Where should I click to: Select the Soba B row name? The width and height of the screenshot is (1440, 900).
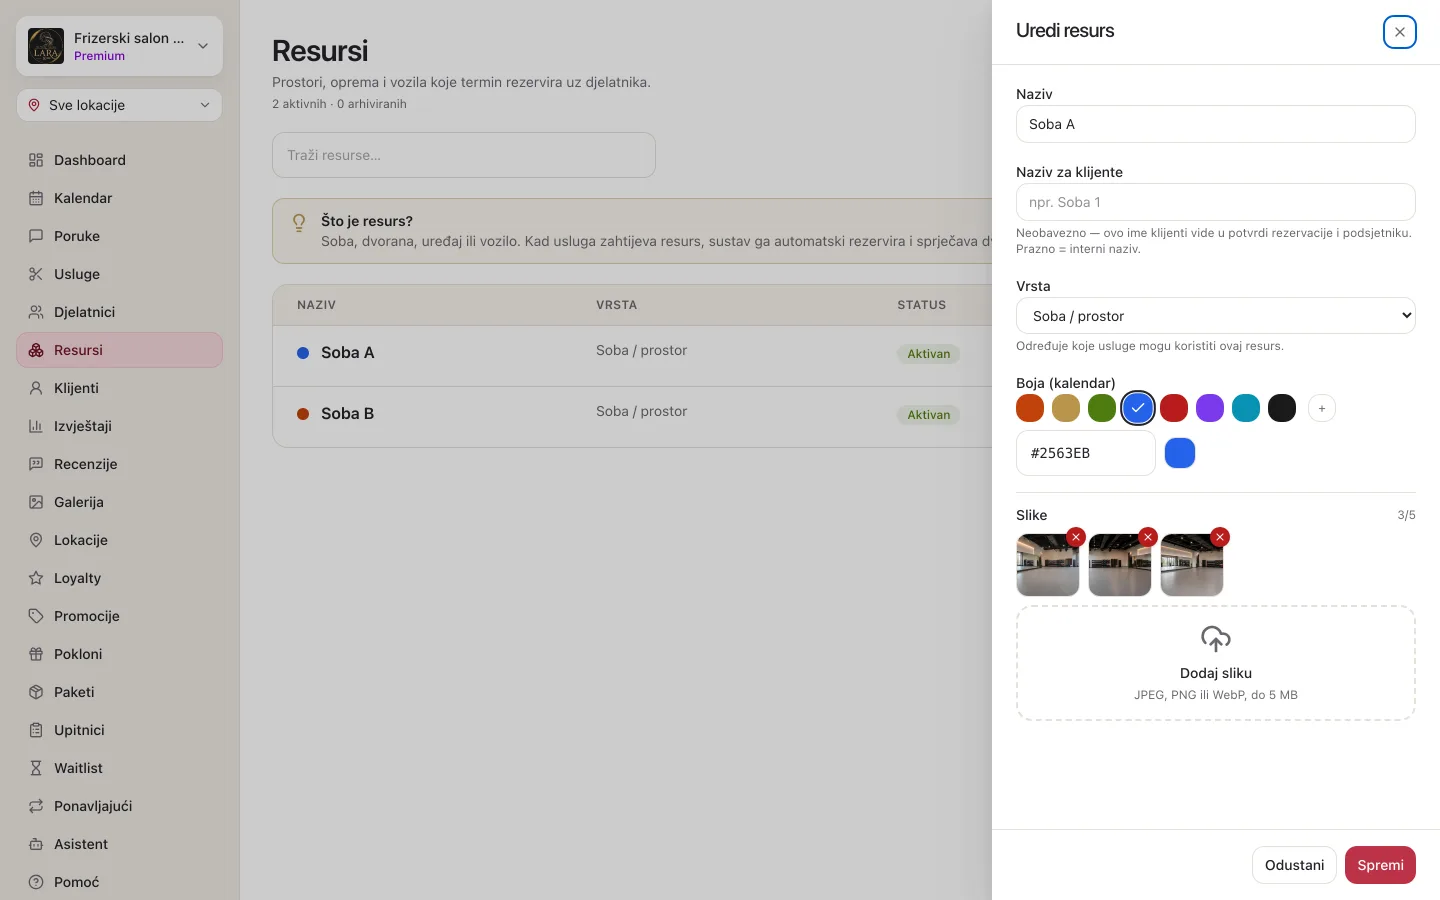click(347, 414)
